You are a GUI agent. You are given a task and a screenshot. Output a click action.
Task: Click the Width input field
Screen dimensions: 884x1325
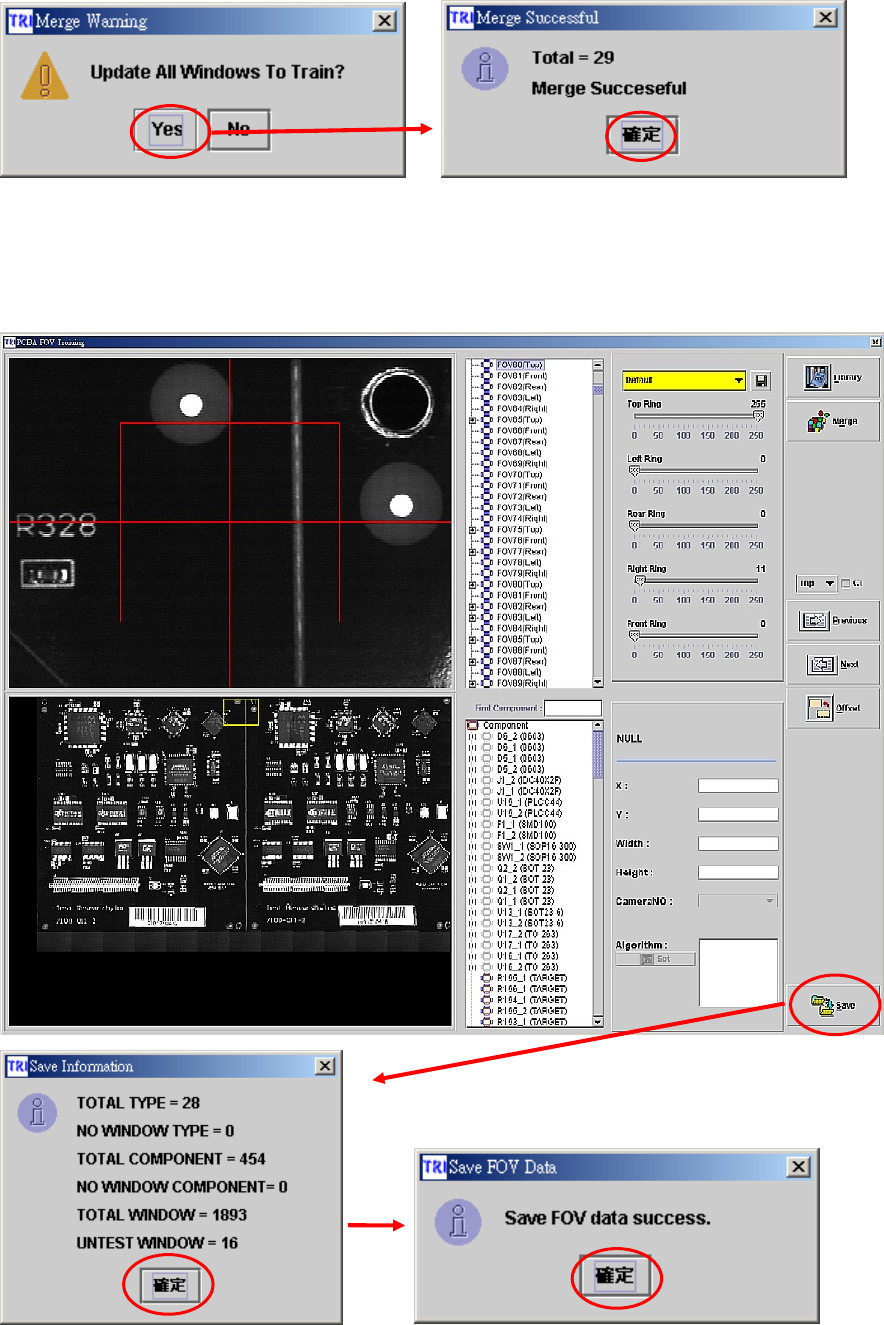click(738, 844)
